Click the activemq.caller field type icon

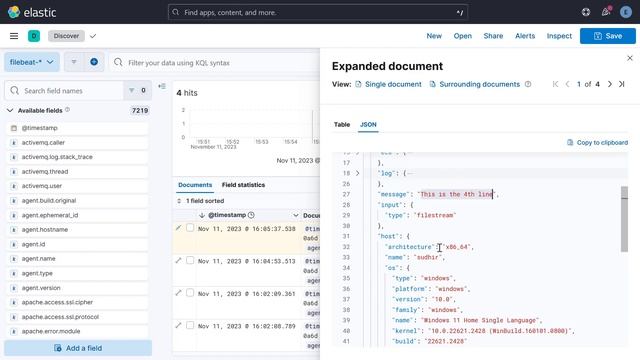(14, 143)
